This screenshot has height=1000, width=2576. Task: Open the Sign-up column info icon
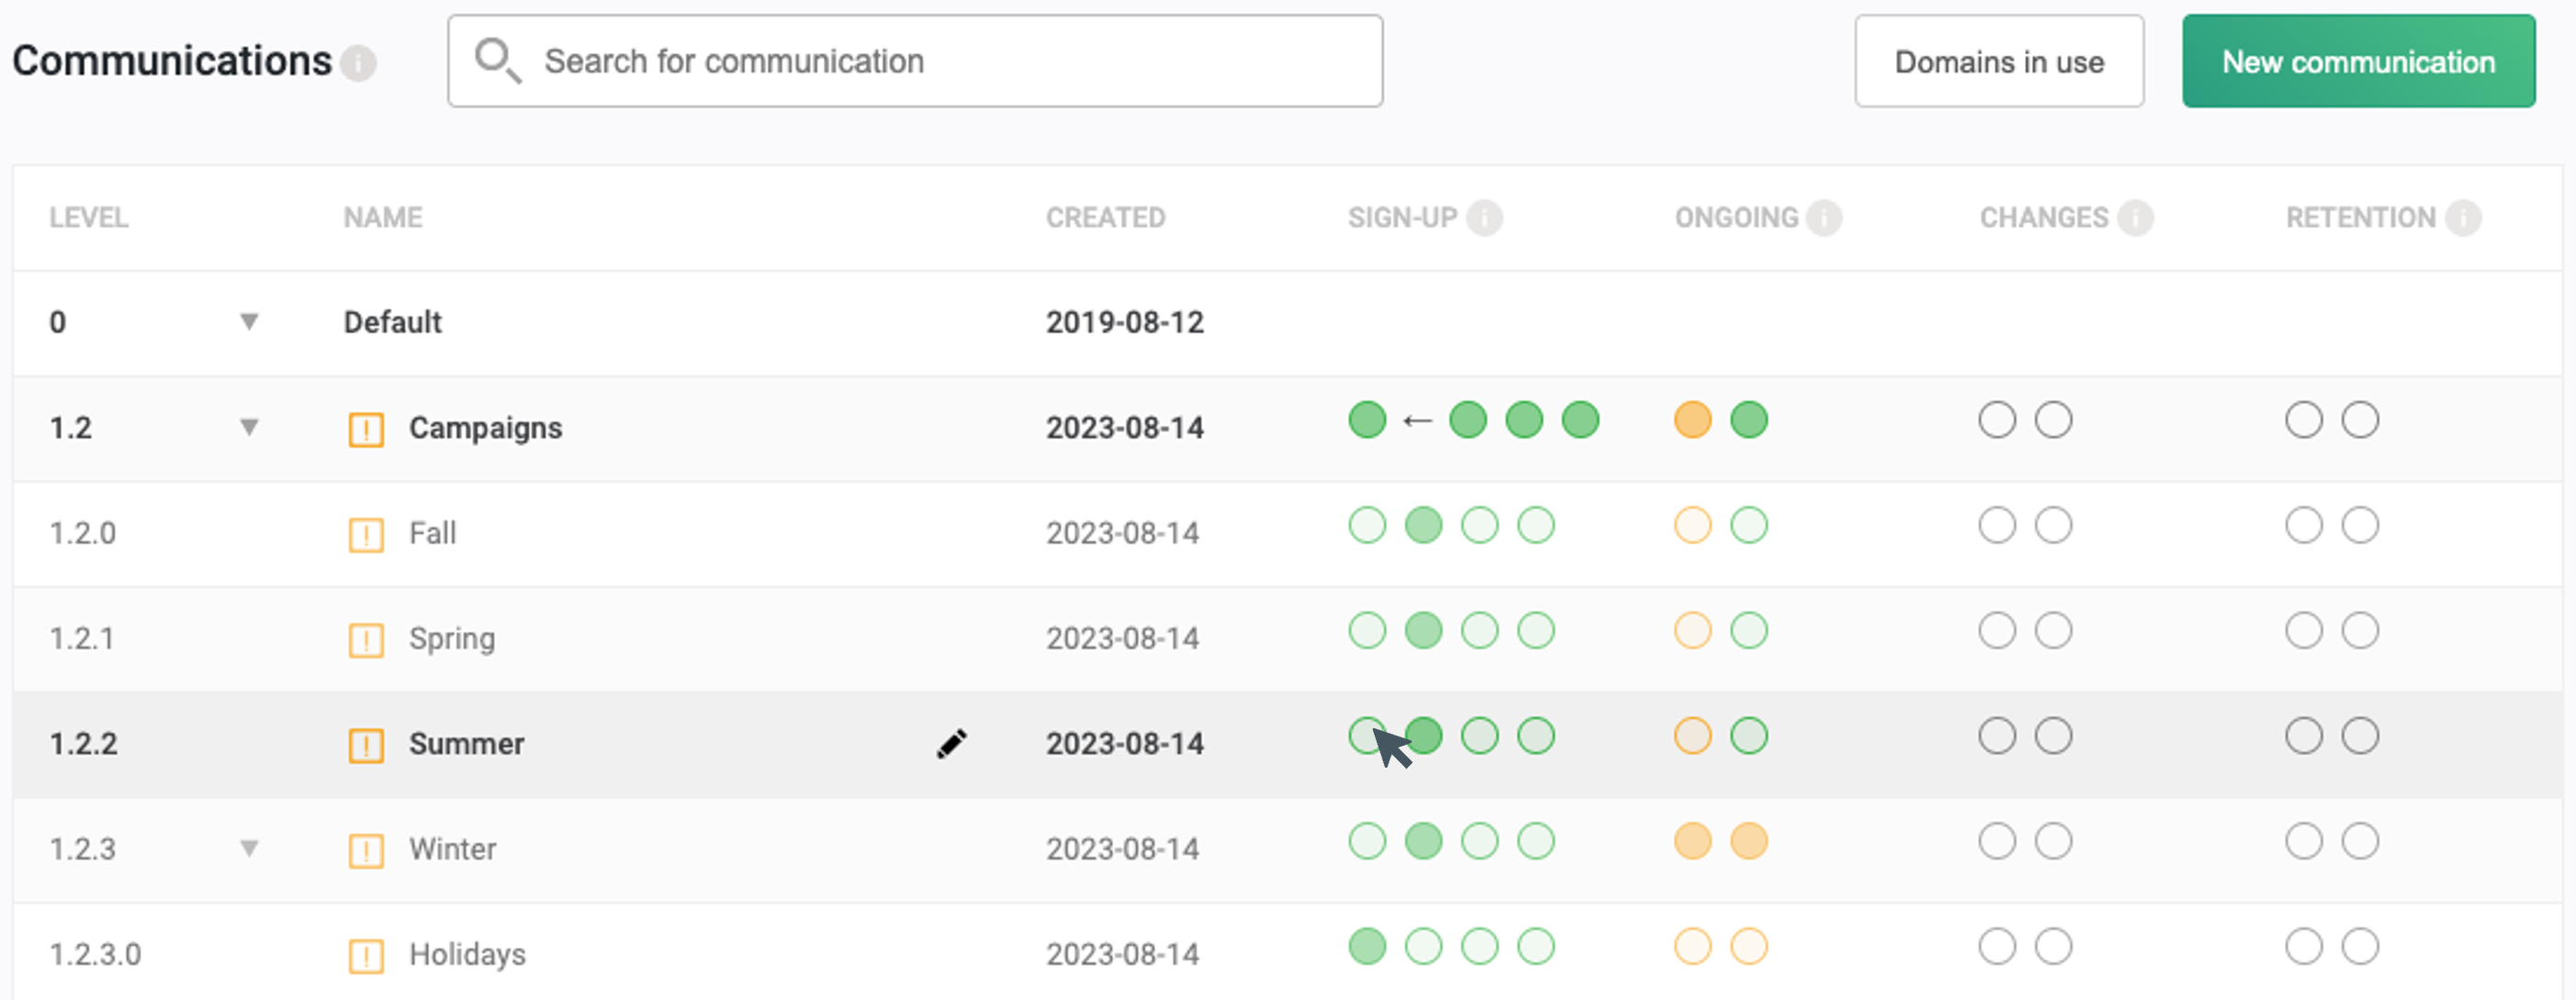coord(1484,217)
